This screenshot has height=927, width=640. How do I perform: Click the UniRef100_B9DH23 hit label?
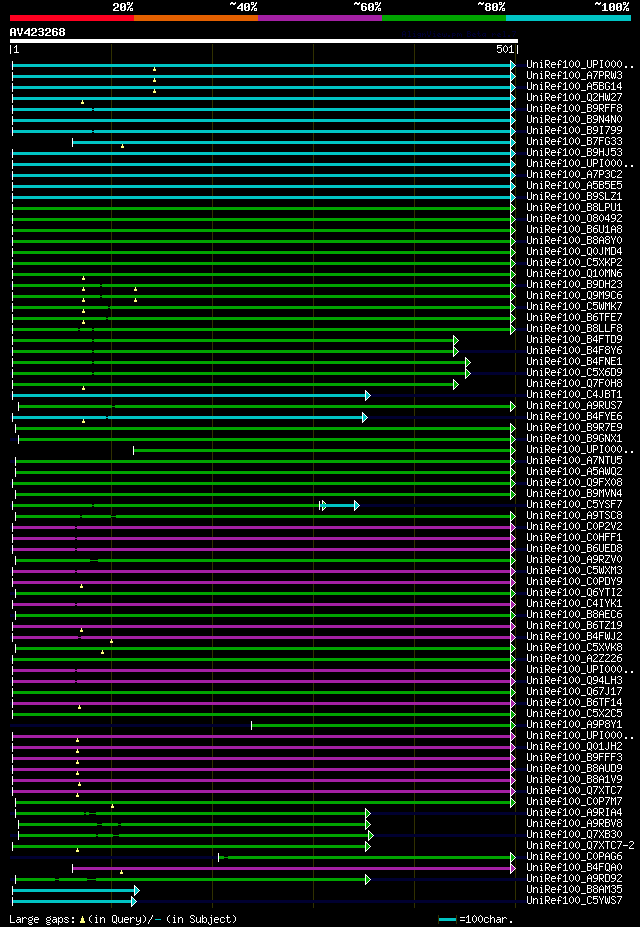574,285
